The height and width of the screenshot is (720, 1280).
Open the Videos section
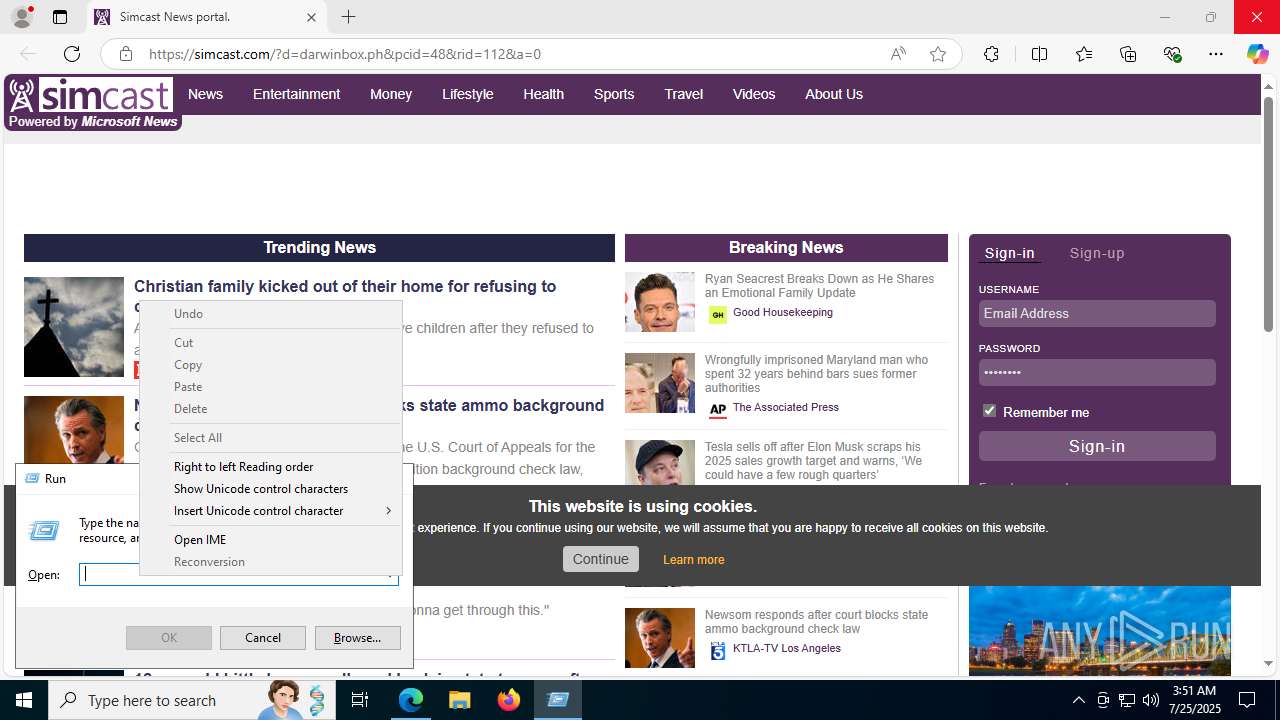click(754, 94)
